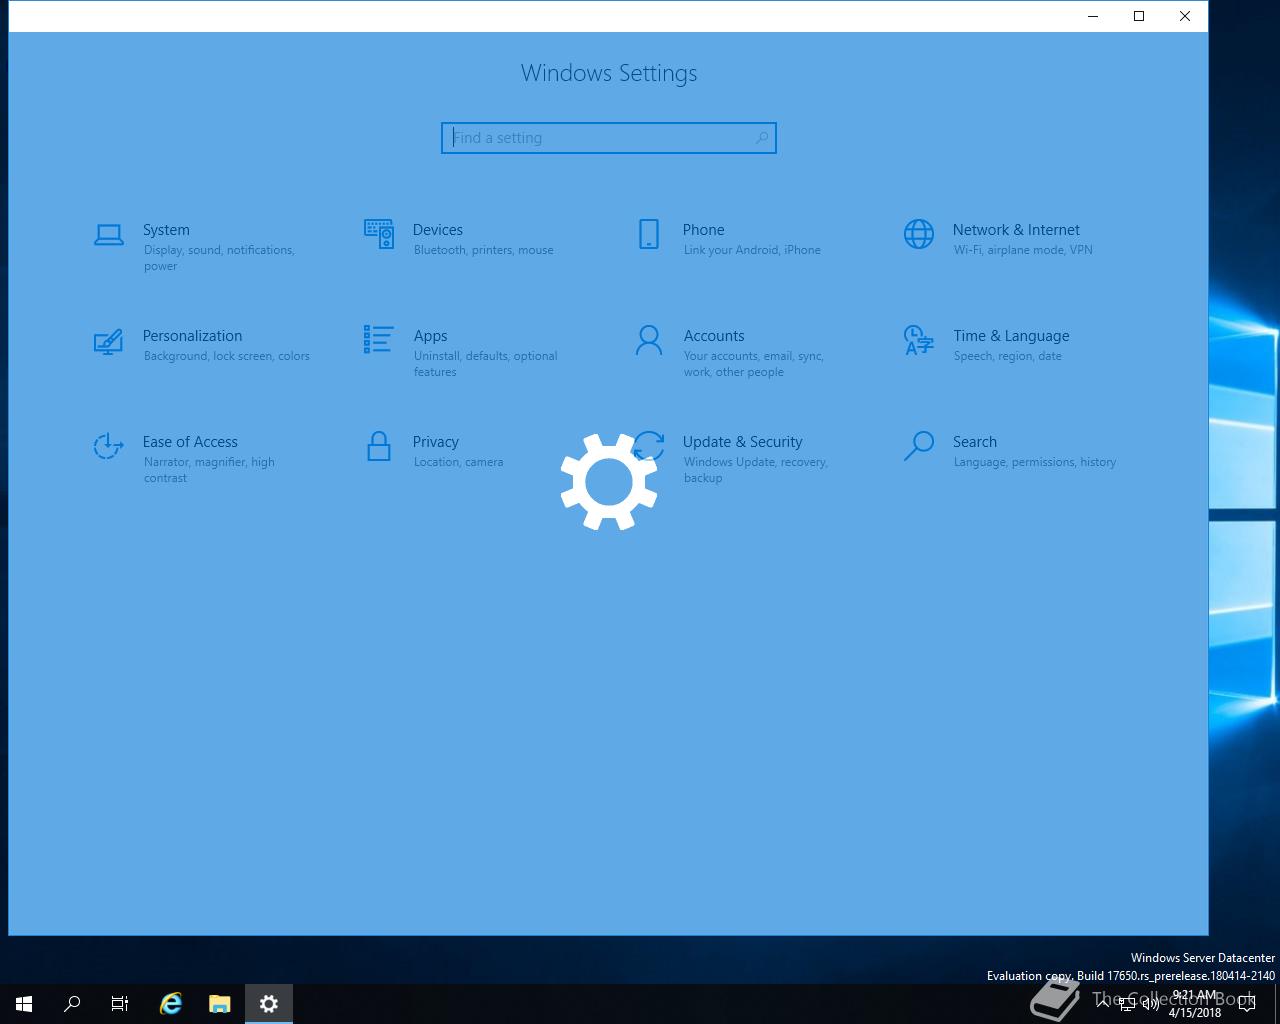Go to Update & Security label
Screen dimensions: 1280x1024
[x=743, y=442]
